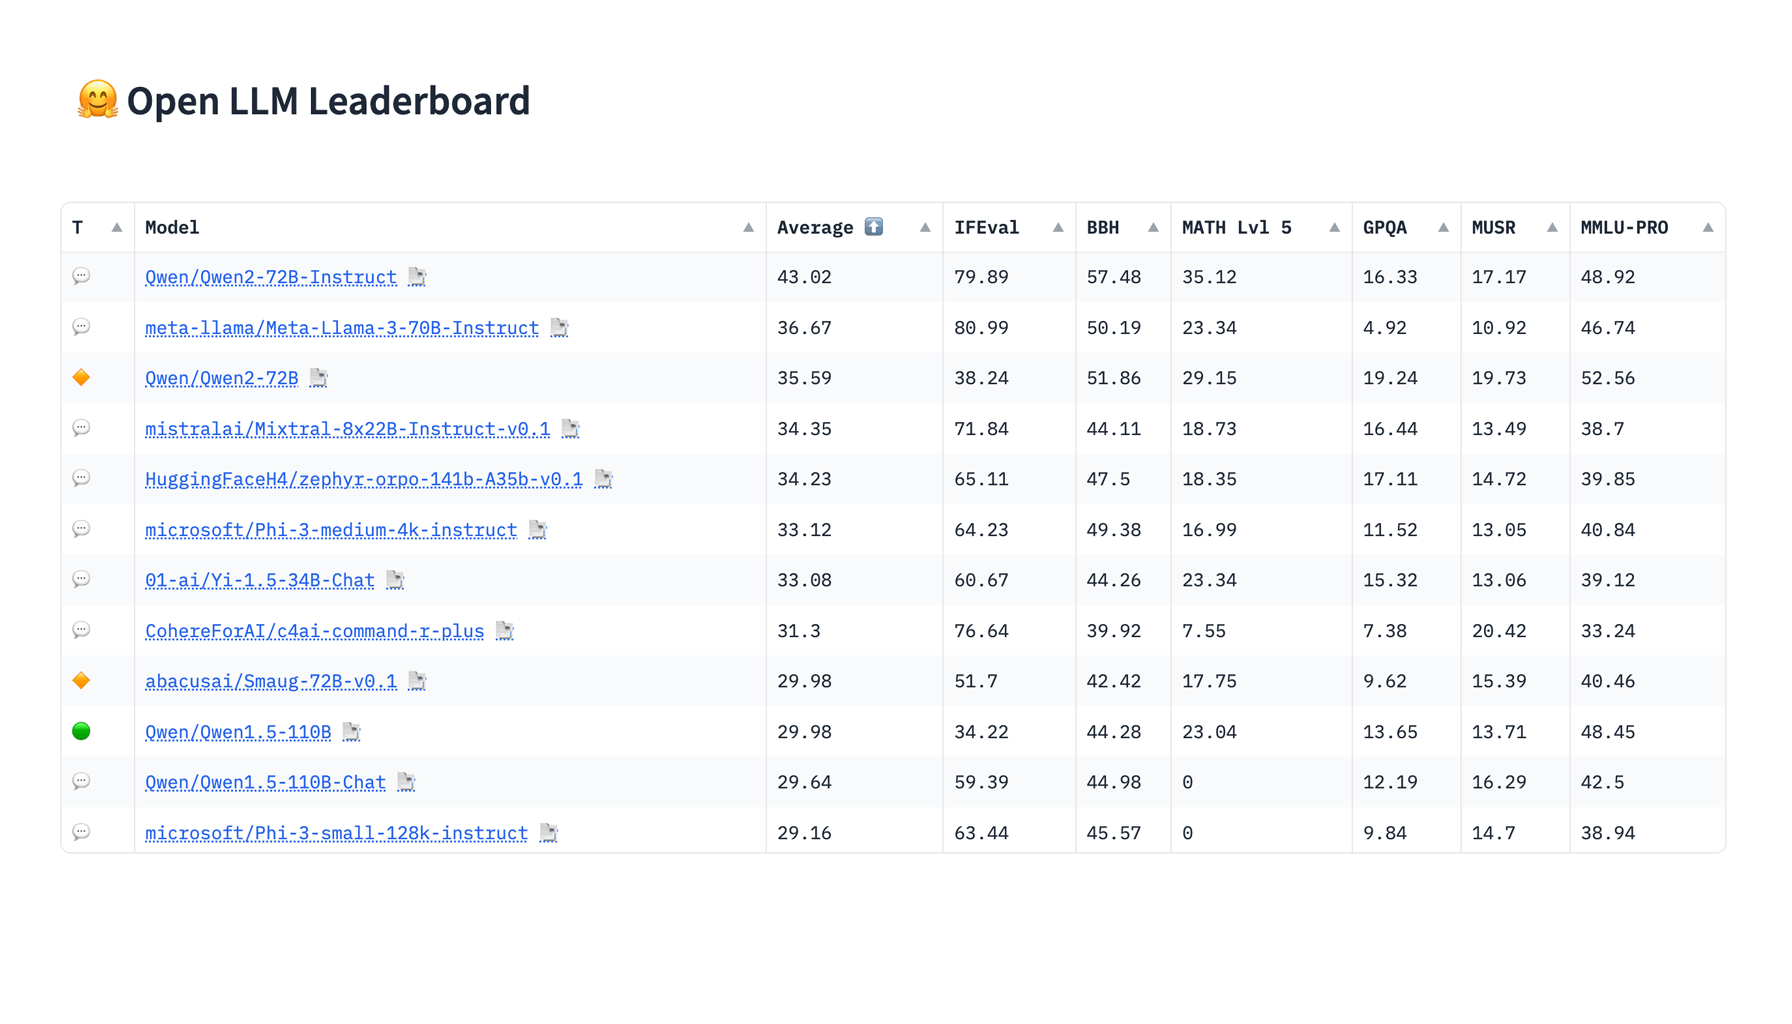1792x1024 pixels.
Task: Click the document icon next to Qwen1.5-110B-Chat
Action: tap(406, 782)
